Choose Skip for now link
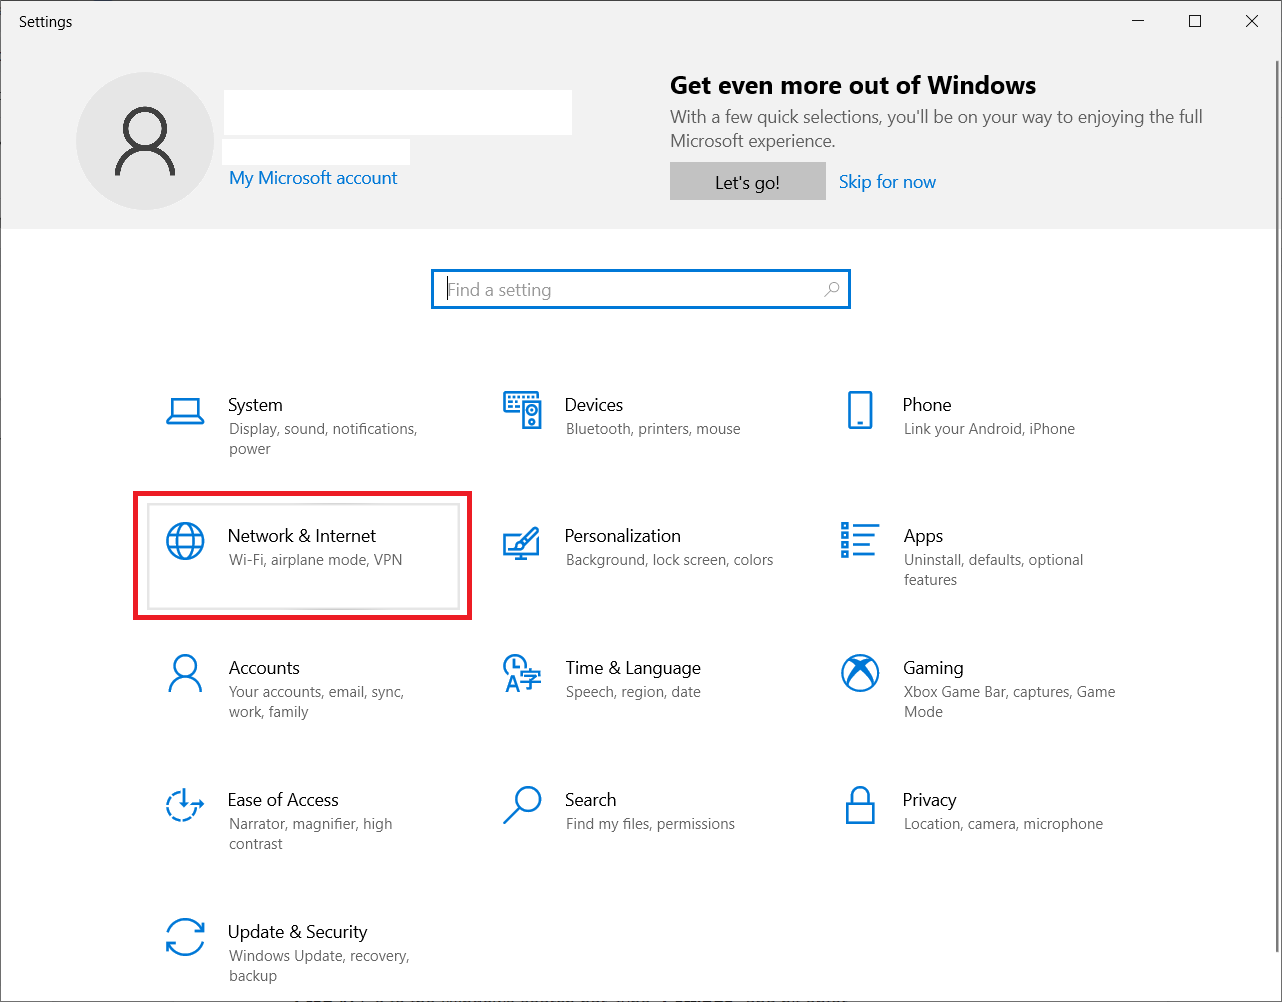Screen dimensions: 1282x1002 click(887, 182)
